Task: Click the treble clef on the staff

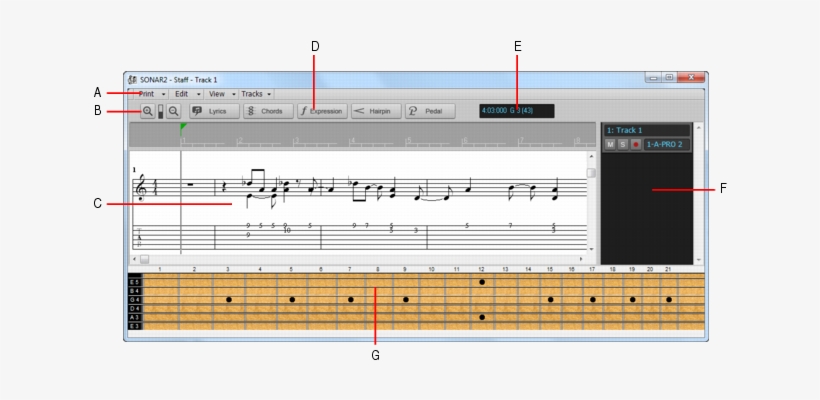Action: coord(141,189)
